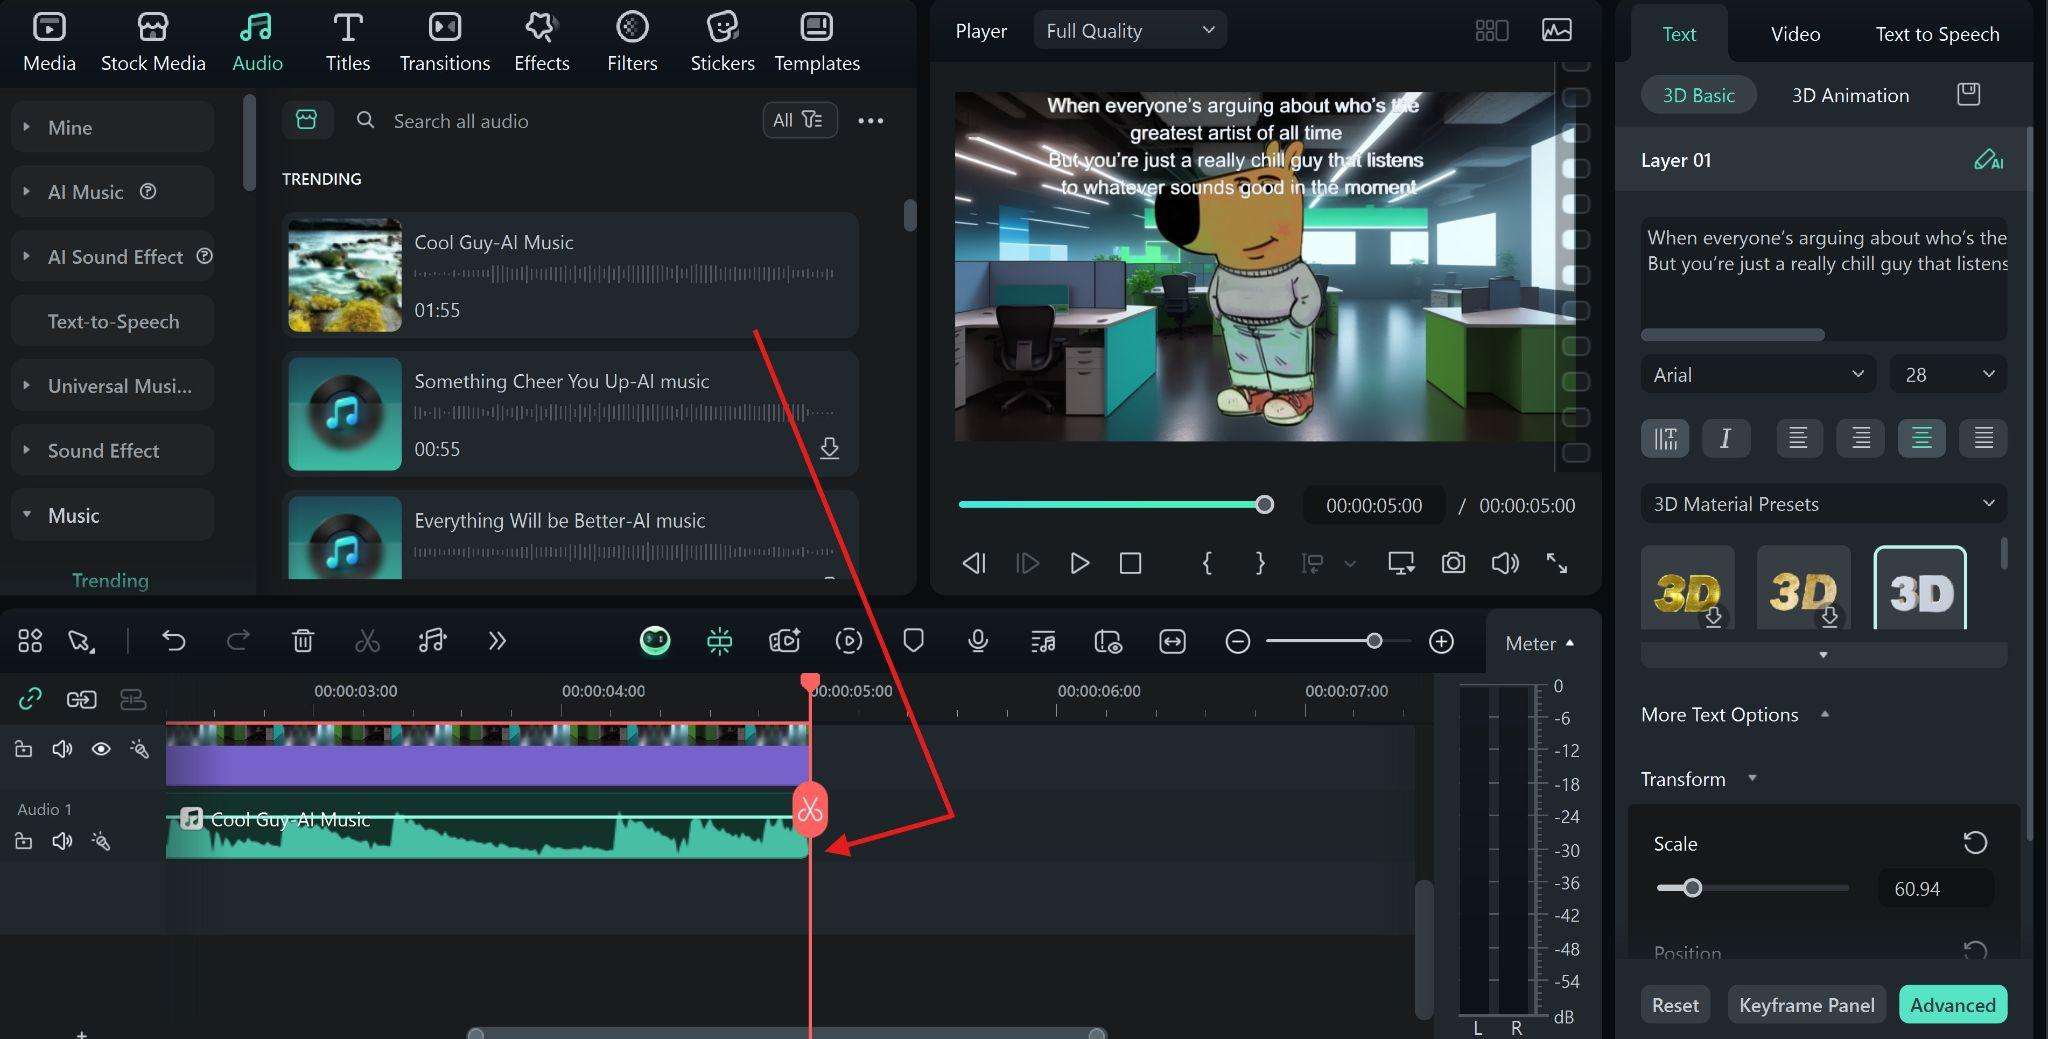Screen dimensions: 2048x1039
Task: Enter fullscreen preview
Action: point(1557,563)
